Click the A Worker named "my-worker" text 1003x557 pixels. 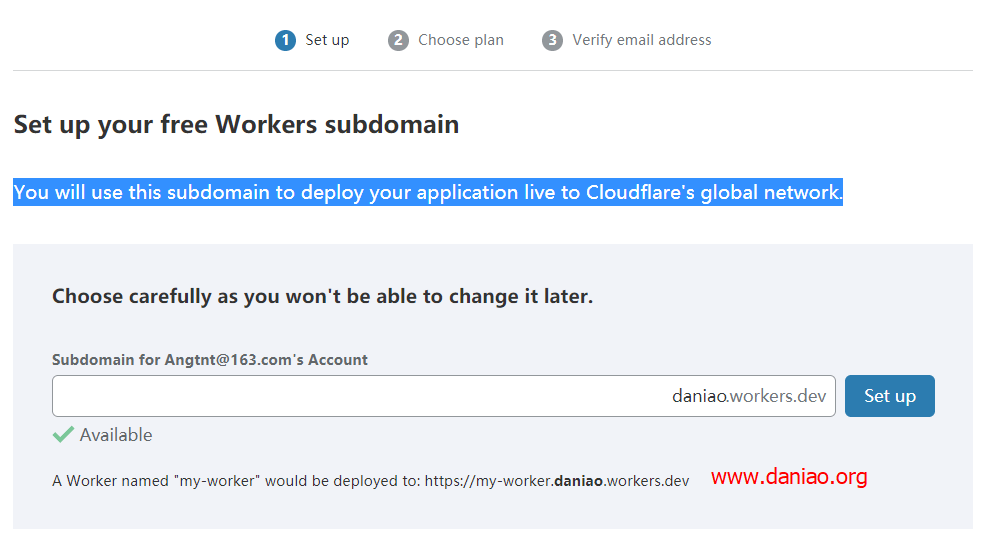[156, 481]
